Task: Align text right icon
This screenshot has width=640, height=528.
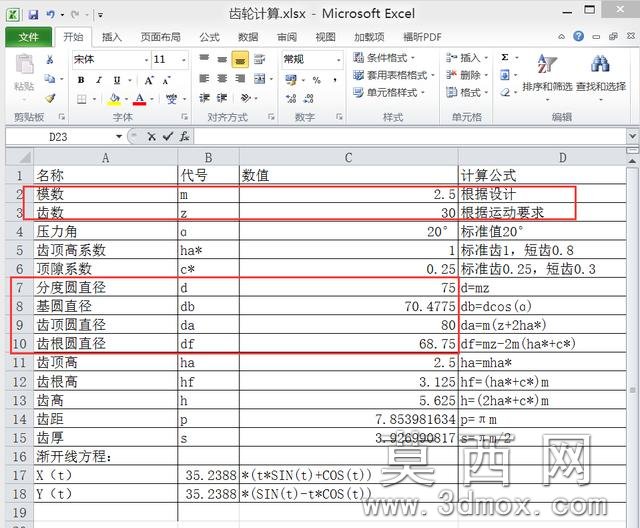Action: point(240,78)
